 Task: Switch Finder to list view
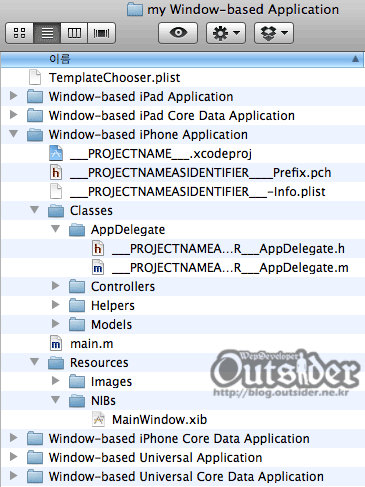click(x=47, y=33)
